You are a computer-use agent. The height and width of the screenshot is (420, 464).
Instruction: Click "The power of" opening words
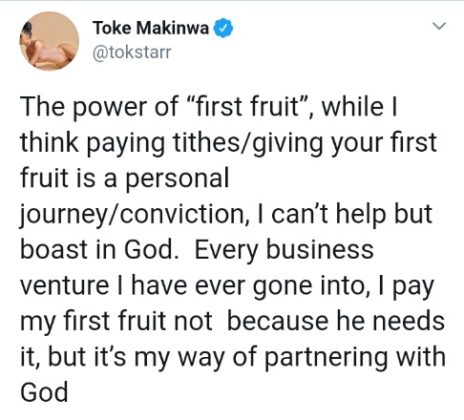[99, 107]
